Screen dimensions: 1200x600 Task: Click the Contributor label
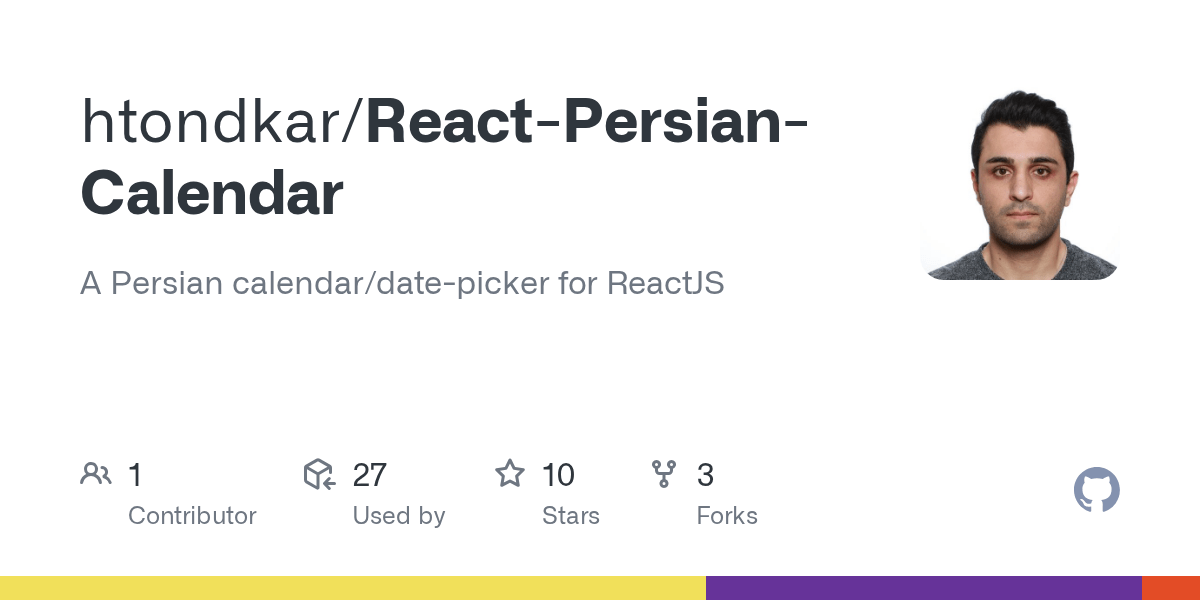(192, 516)
